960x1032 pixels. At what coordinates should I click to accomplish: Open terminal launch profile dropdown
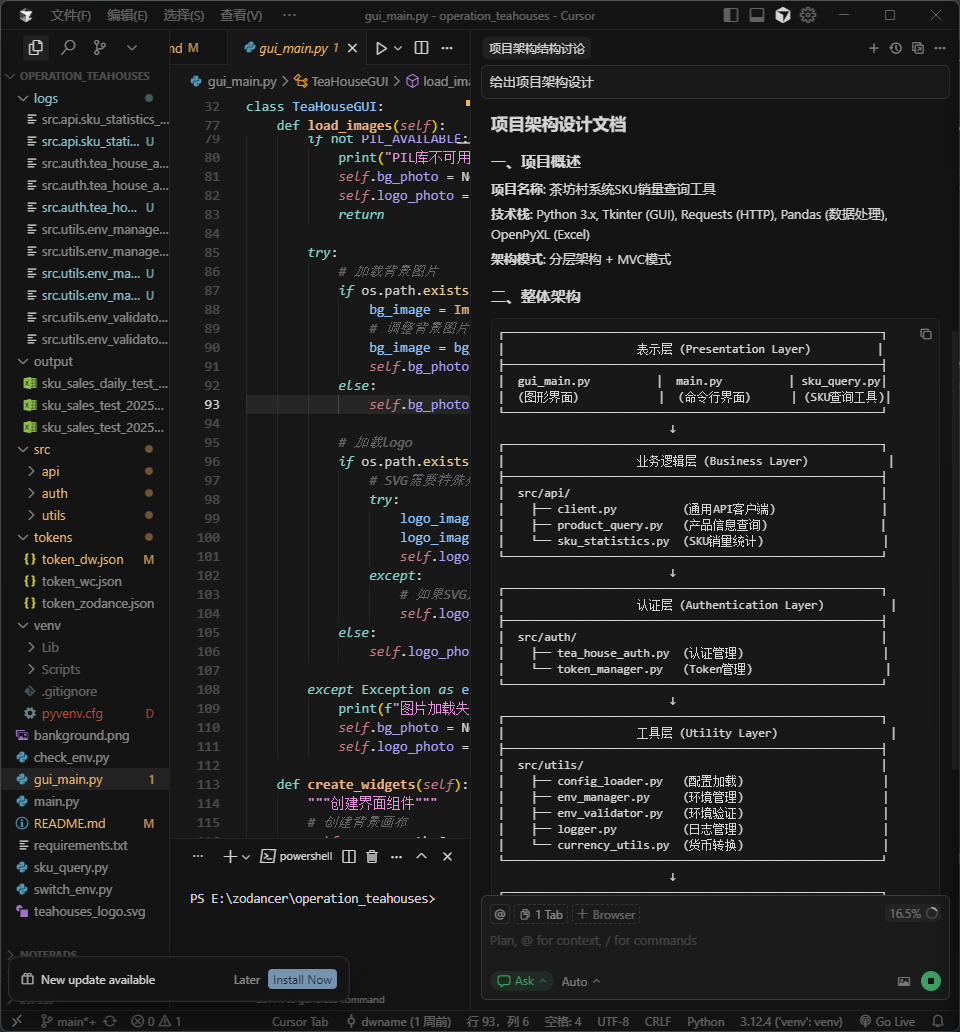[246, 857]
